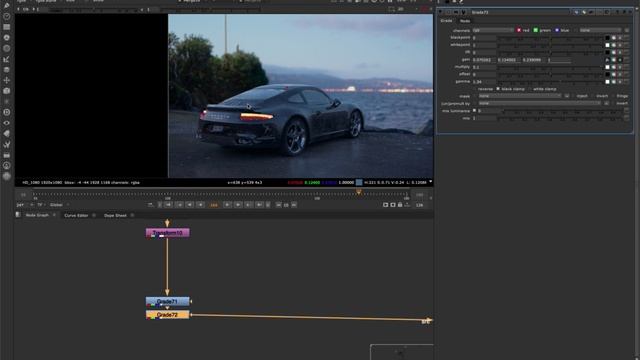This screenshot has height=360, width=640.
Task: Disable the black clamp checkbox
Action: [x=498, y=89]
